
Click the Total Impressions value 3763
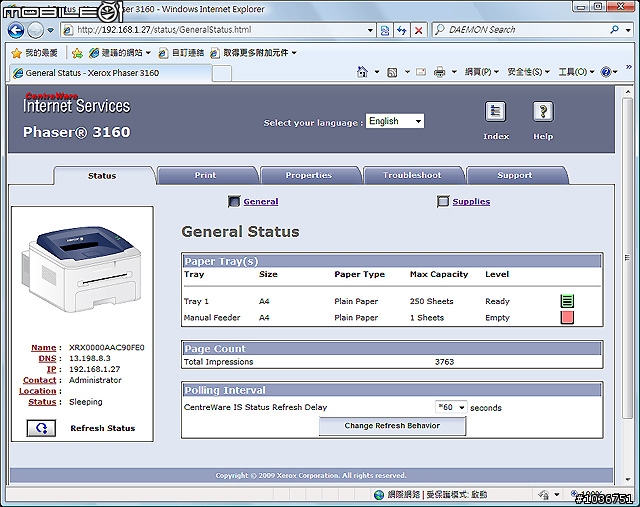click(444, 362)
